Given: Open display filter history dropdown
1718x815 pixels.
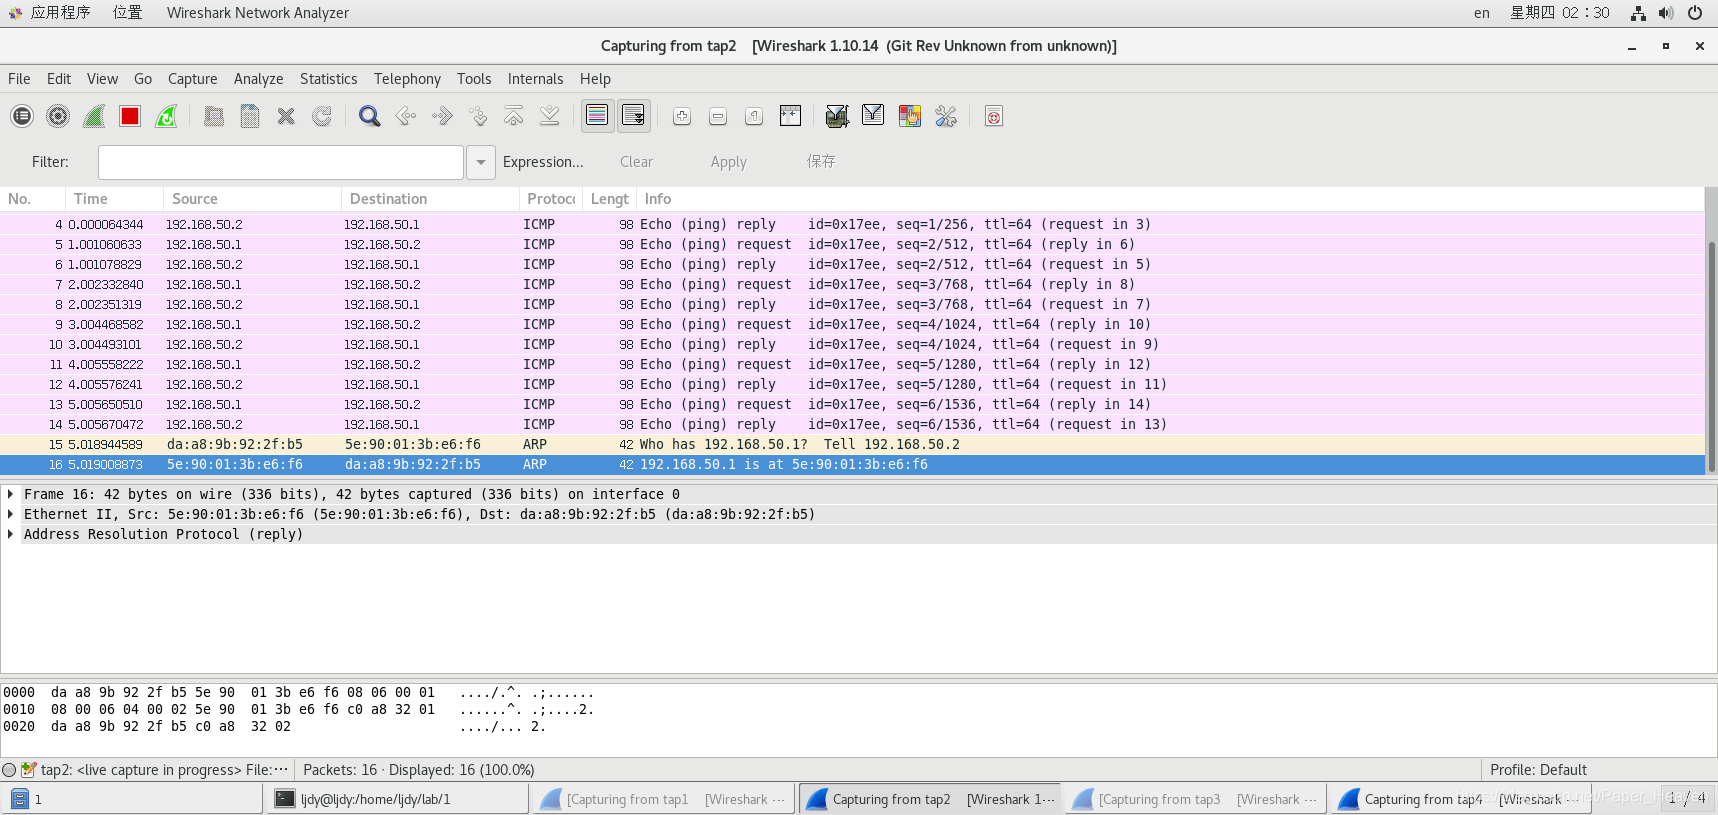Looking at the screenshot, I should coord(481,162).
